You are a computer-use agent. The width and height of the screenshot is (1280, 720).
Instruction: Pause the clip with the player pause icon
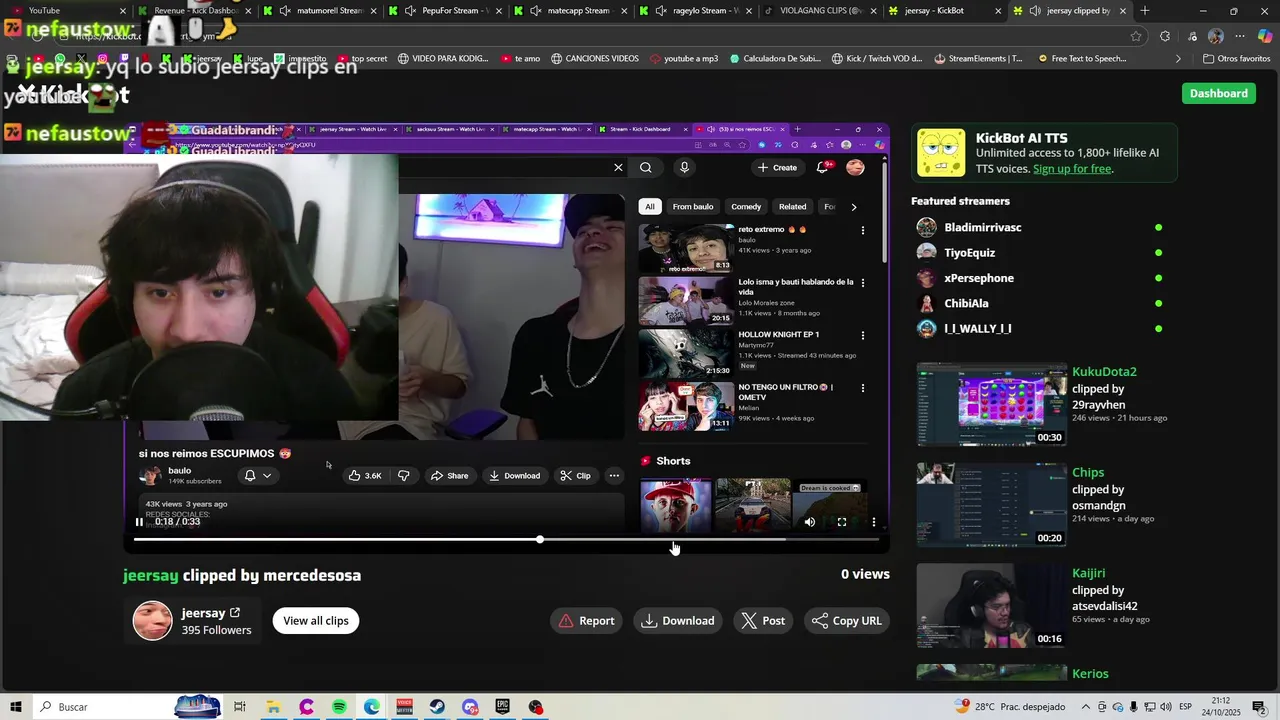139,522
